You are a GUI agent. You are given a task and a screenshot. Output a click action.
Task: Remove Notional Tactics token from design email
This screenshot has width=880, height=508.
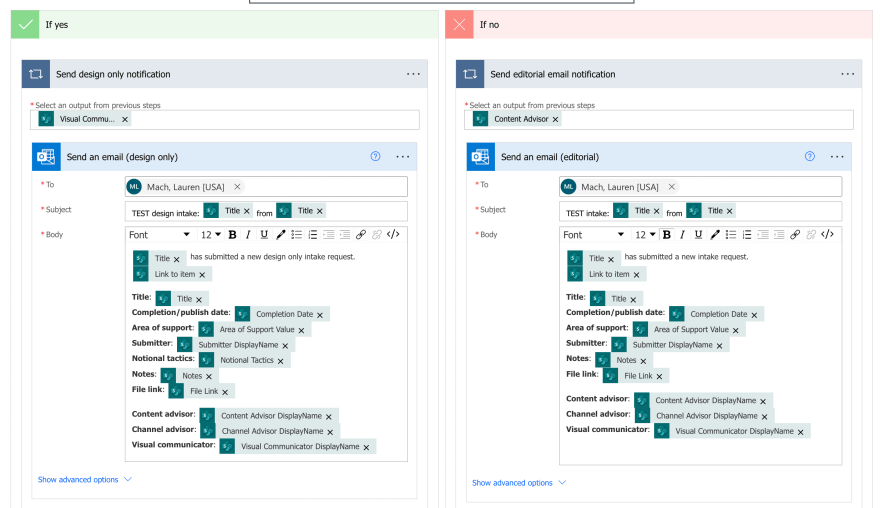[x=281, y=361]
